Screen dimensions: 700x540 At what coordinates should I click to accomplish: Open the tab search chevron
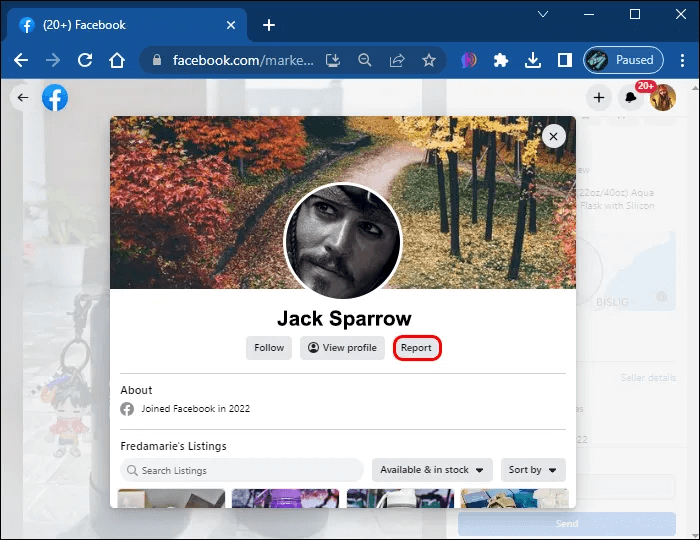click(543, 14)
